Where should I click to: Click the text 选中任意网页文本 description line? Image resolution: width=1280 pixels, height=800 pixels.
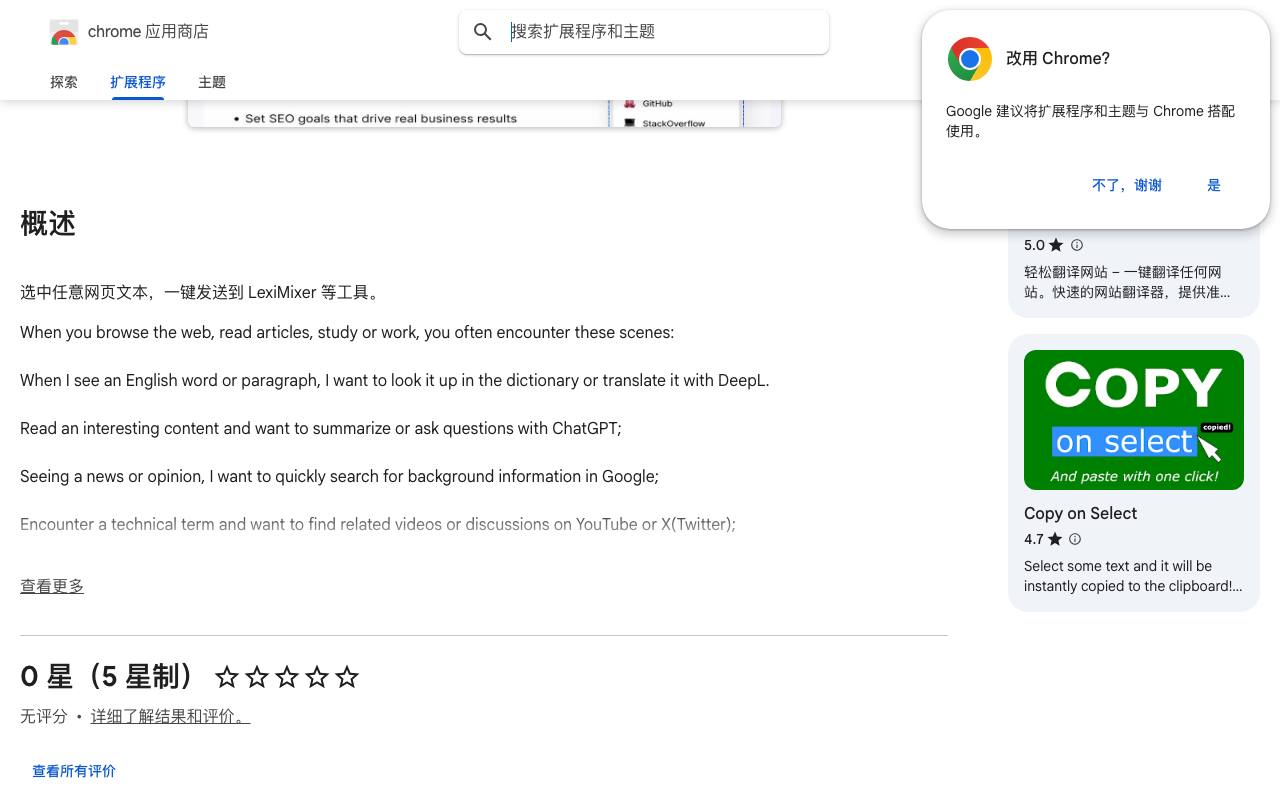(x=202, y=293)
